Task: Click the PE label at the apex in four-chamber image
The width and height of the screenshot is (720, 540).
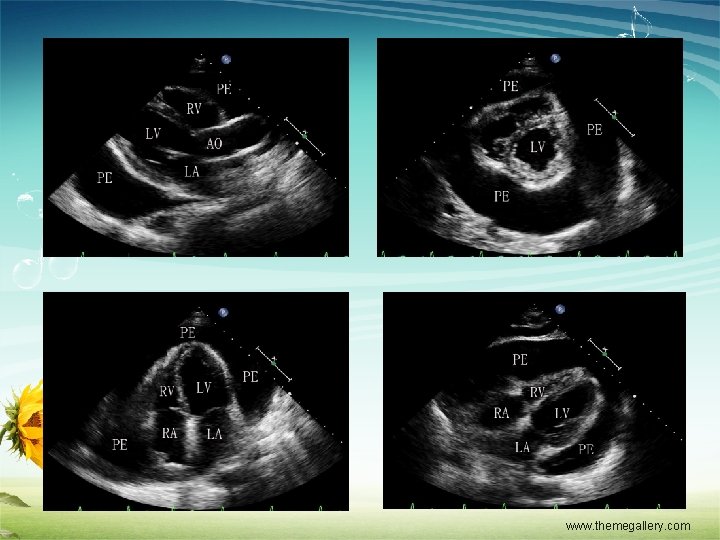Action: [x=188, y=332]
